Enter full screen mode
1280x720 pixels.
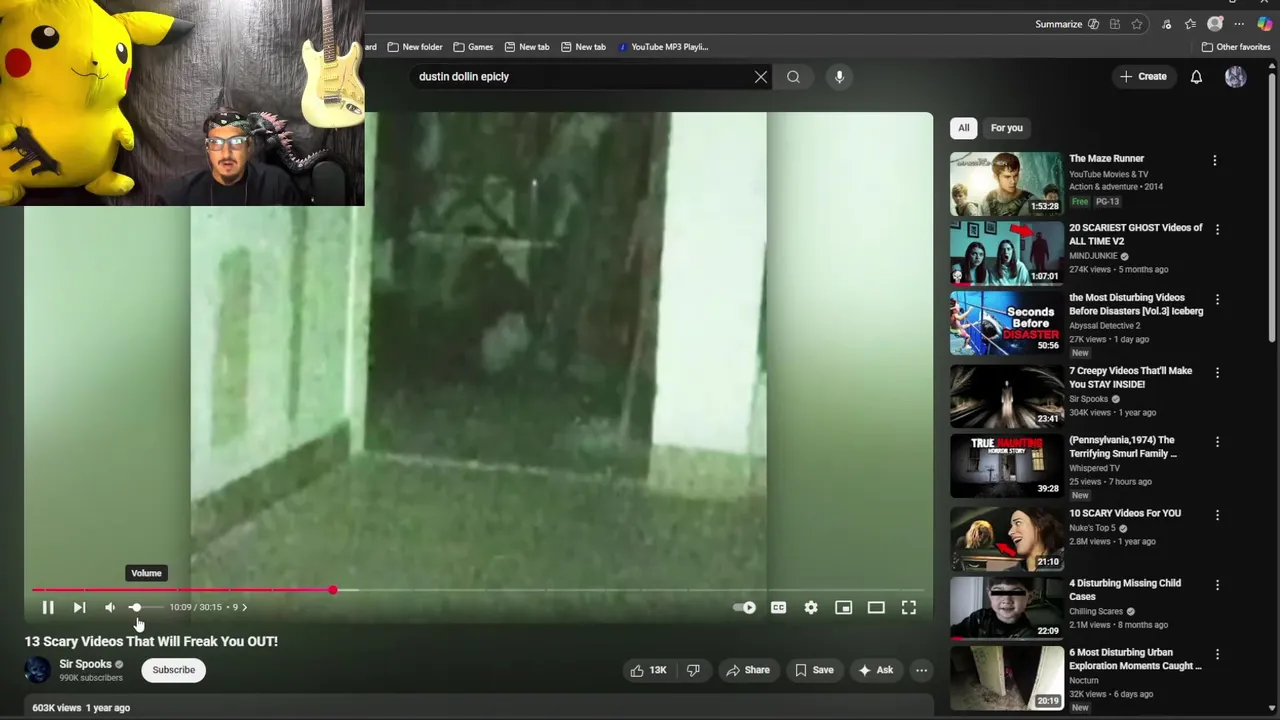(908, 607)
